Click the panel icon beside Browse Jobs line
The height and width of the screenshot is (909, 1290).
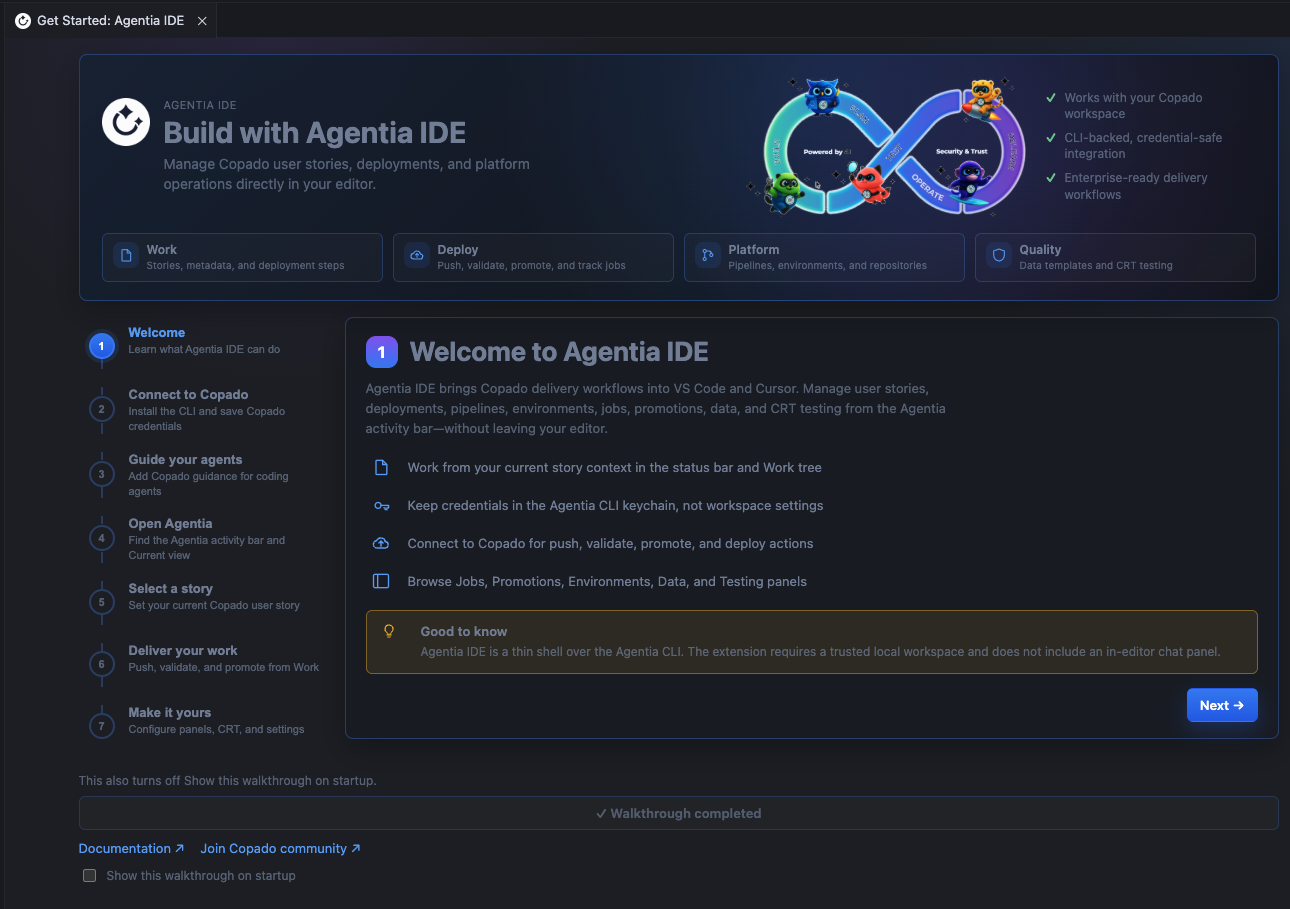(x=381, y=581)
